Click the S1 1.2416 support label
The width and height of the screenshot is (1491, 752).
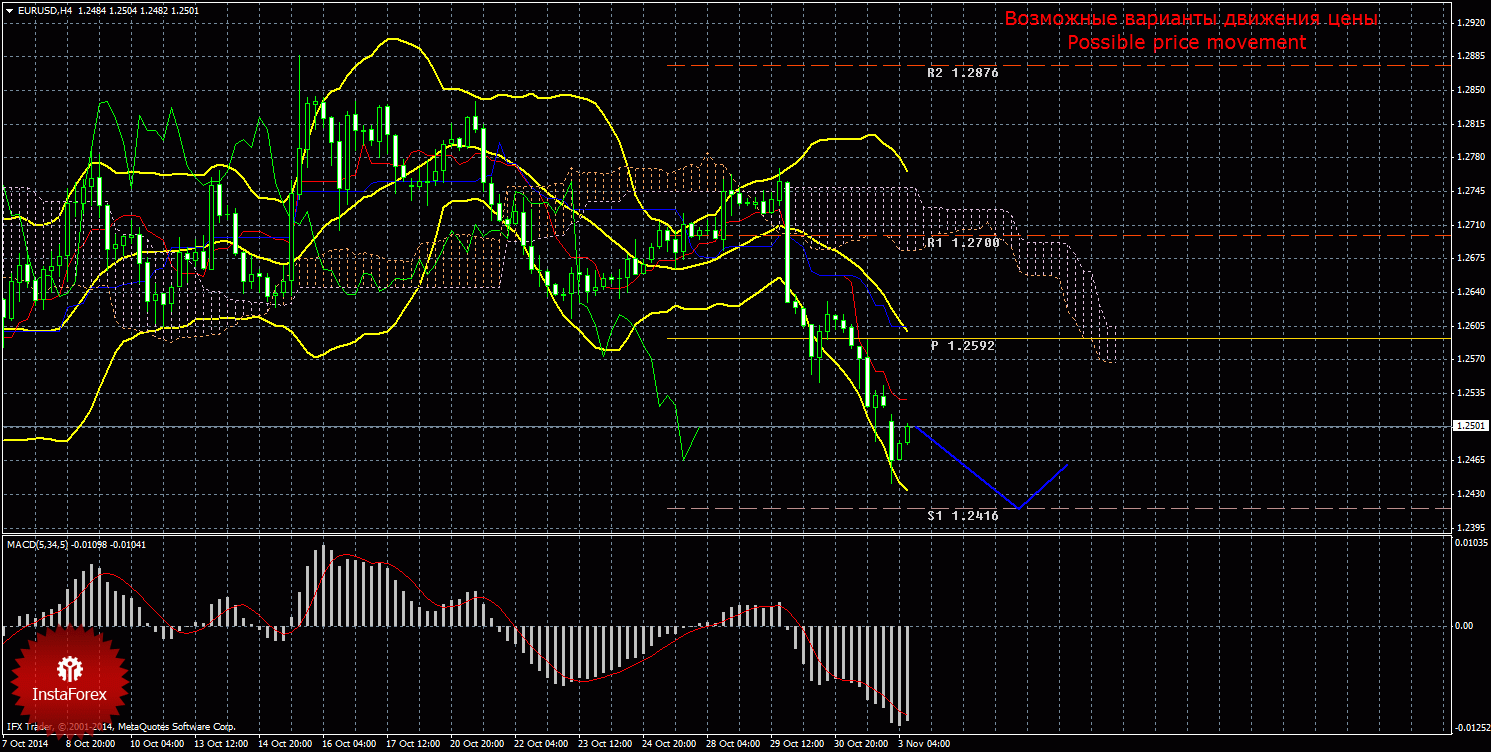pos(962,516)
